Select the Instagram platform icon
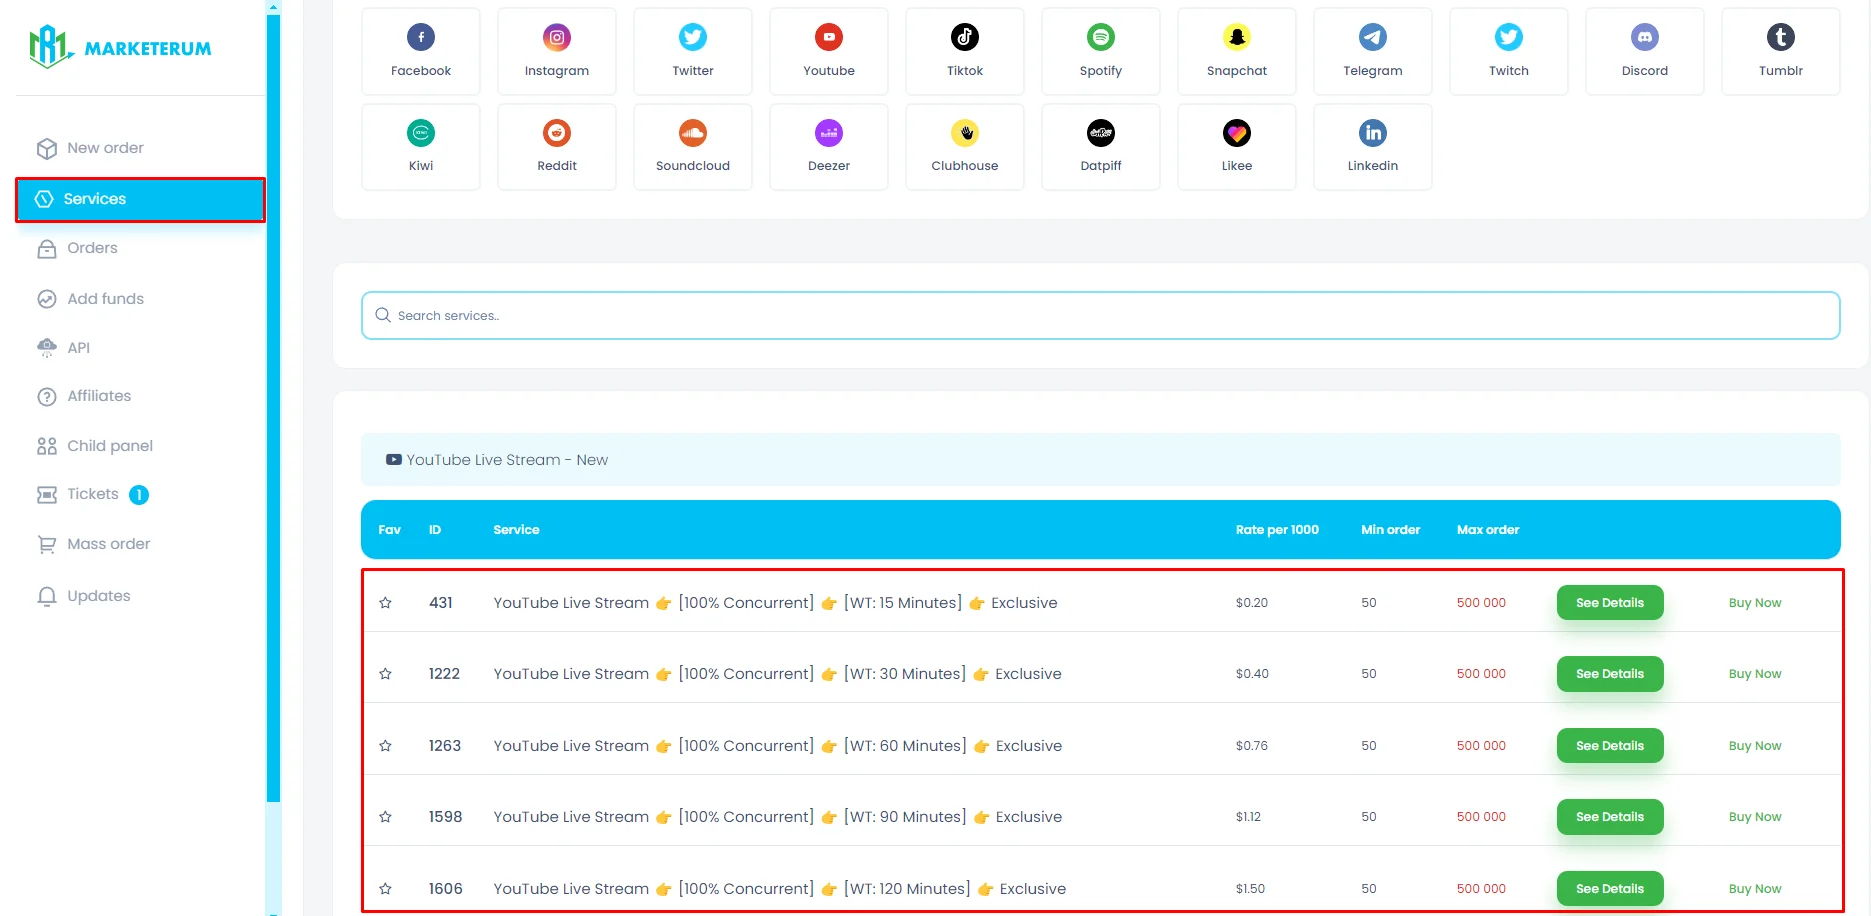The width and height of the screenshot is (1871, 916). coord(557,51)
